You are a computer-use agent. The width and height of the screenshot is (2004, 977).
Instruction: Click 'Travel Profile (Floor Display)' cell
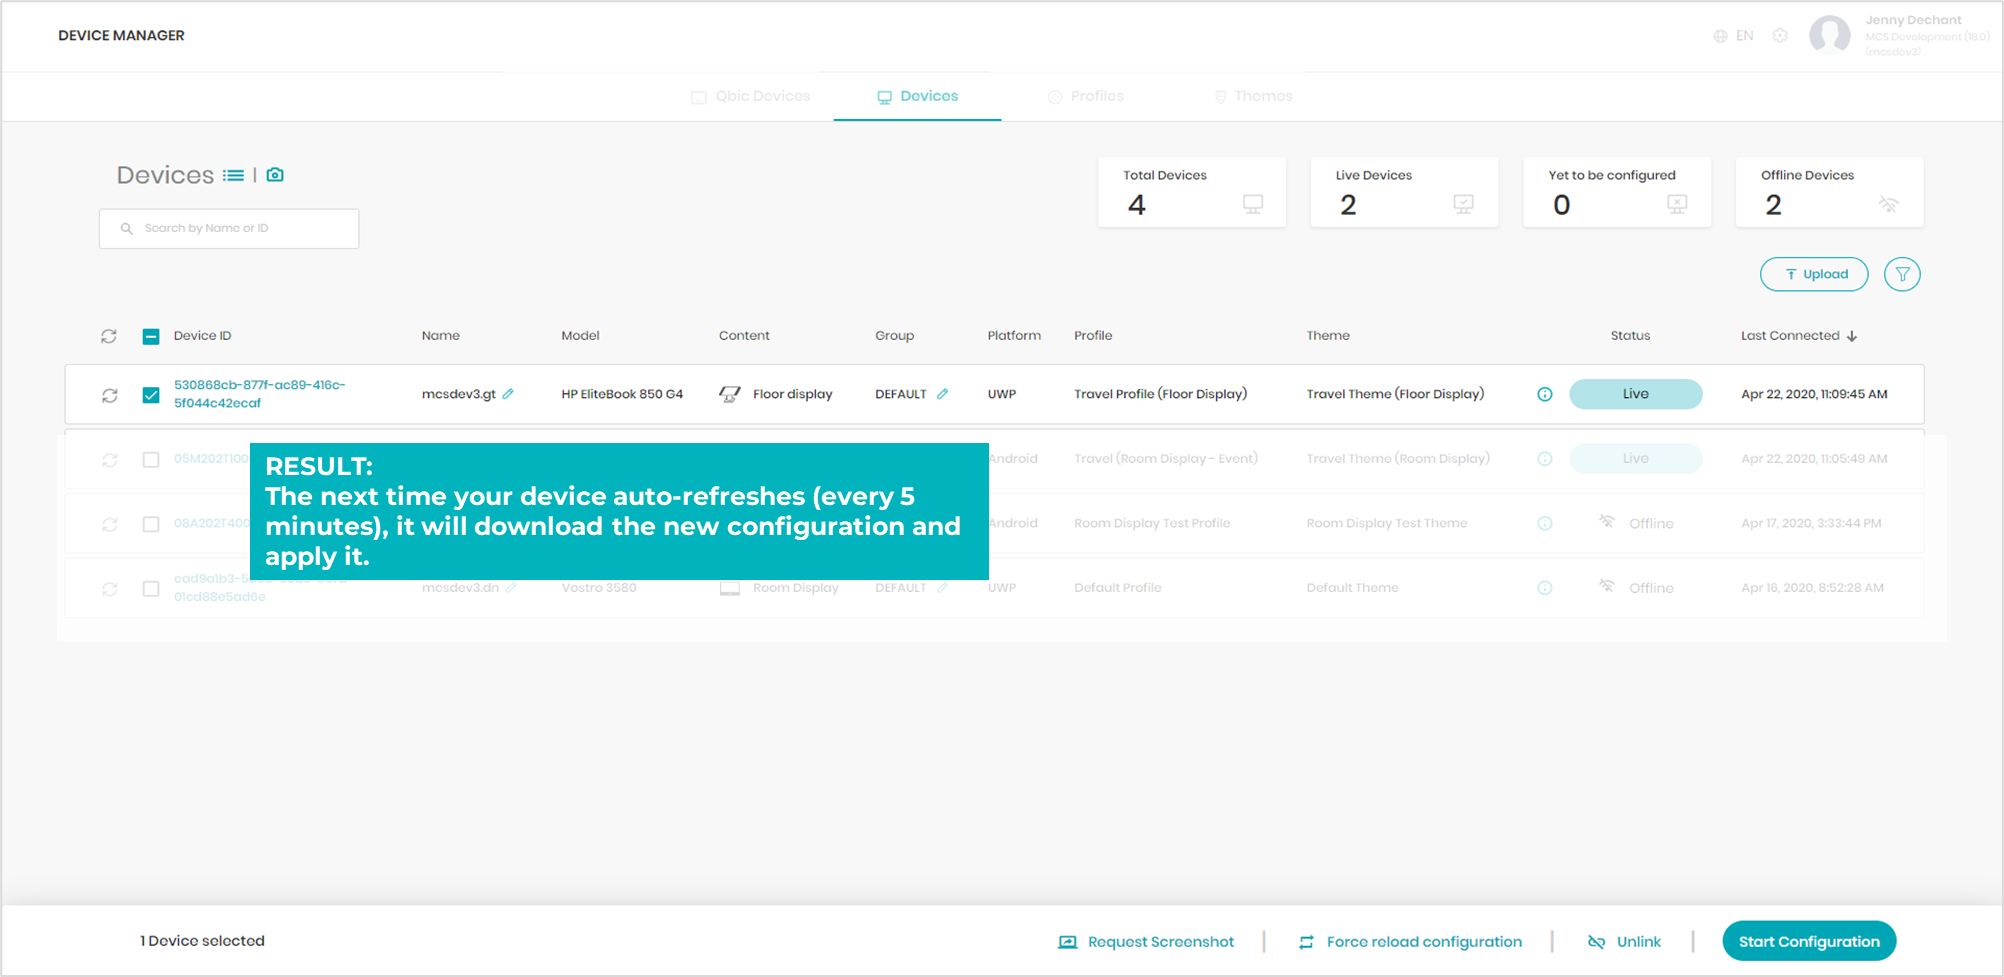pos(1161,394)
